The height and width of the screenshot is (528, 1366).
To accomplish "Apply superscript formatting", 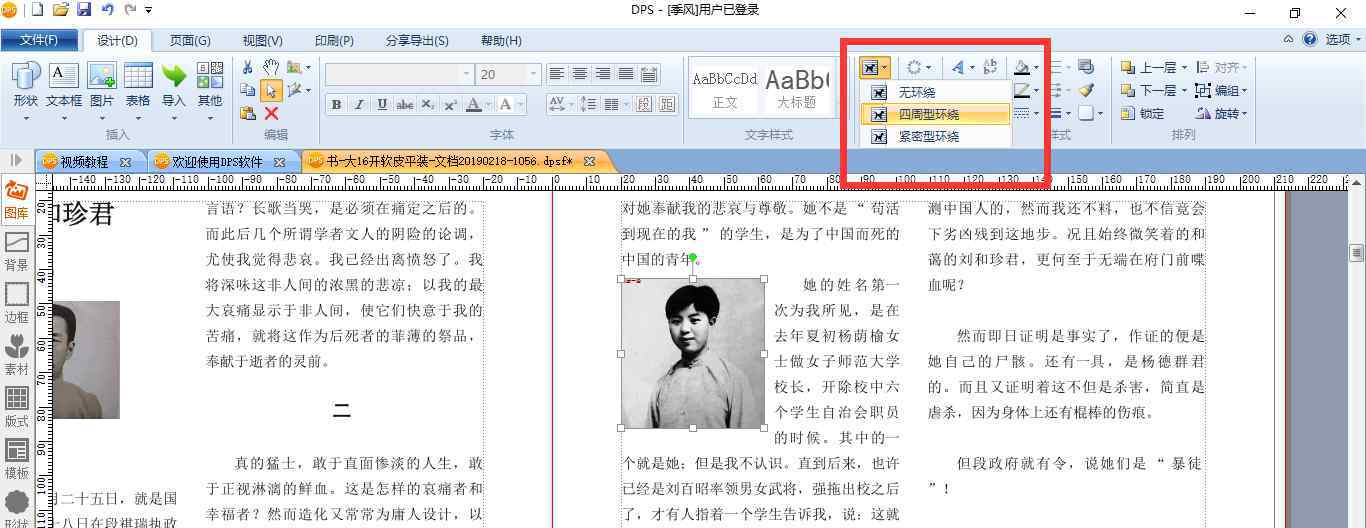I will point(451,105).
